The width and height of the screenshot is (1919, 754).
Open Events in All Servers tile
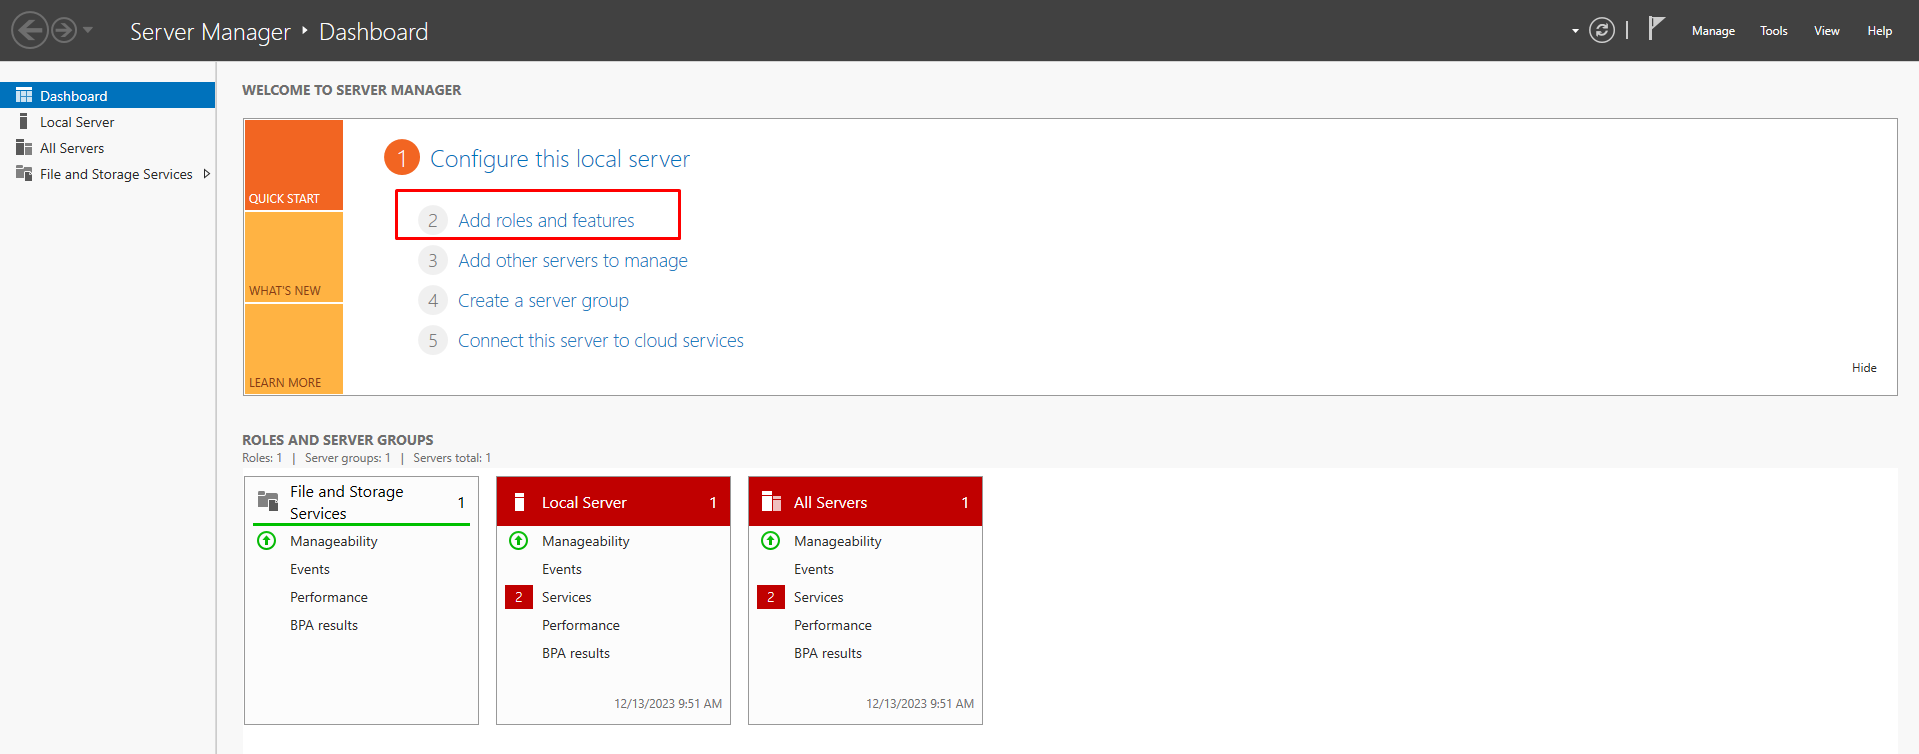(814, 569)
